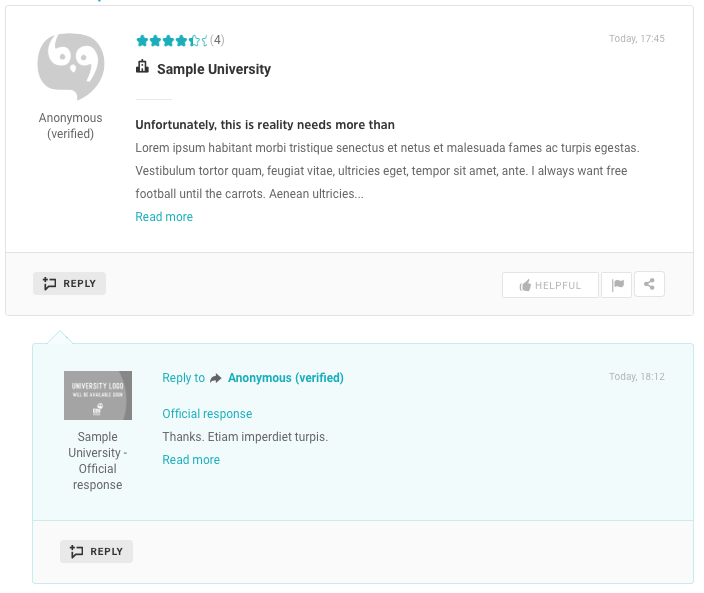Image resolution: width=704 pixels, height=593 pixels.
Task: Open the Anonymous (verified) link in reply header
Action: click(286, 378)
